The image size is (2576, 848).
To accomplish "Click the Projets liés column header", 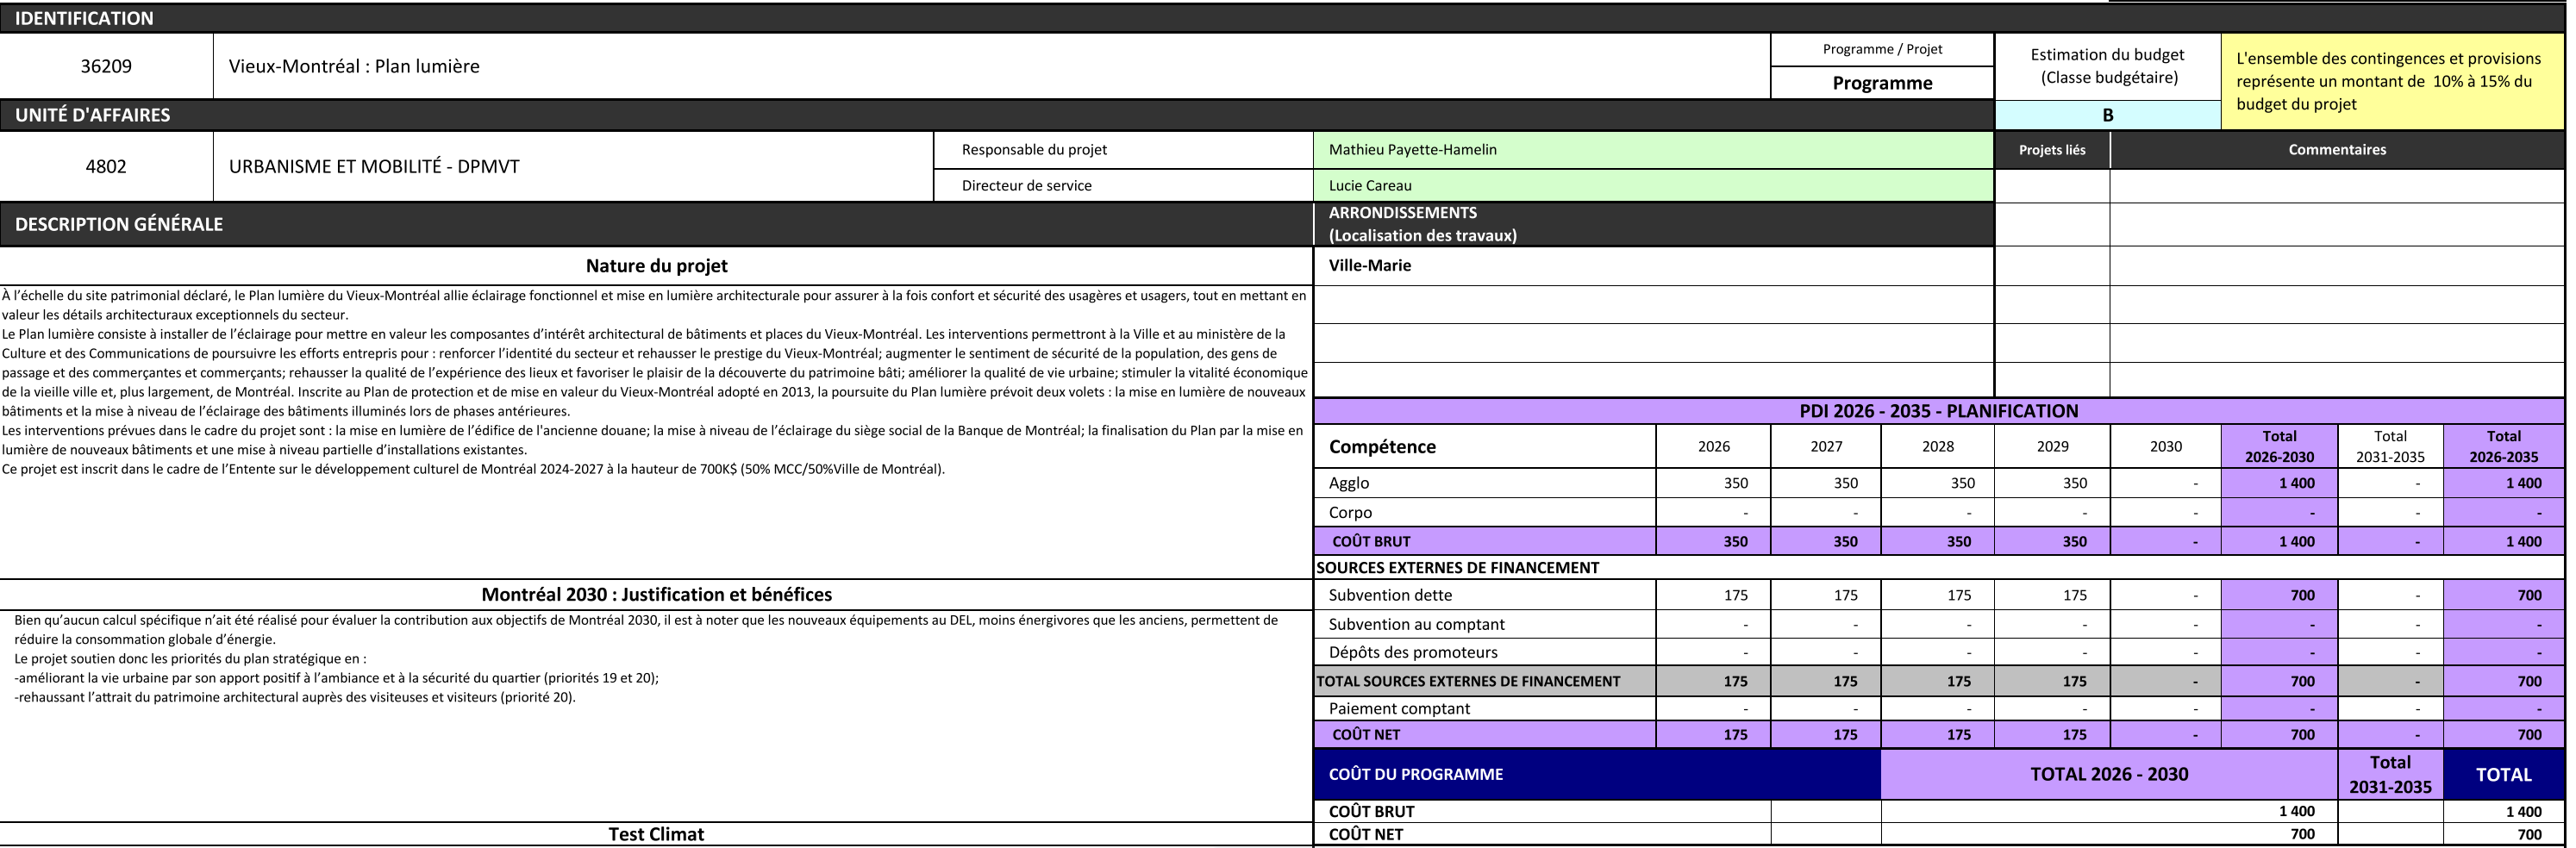I will coord(2051,150).
